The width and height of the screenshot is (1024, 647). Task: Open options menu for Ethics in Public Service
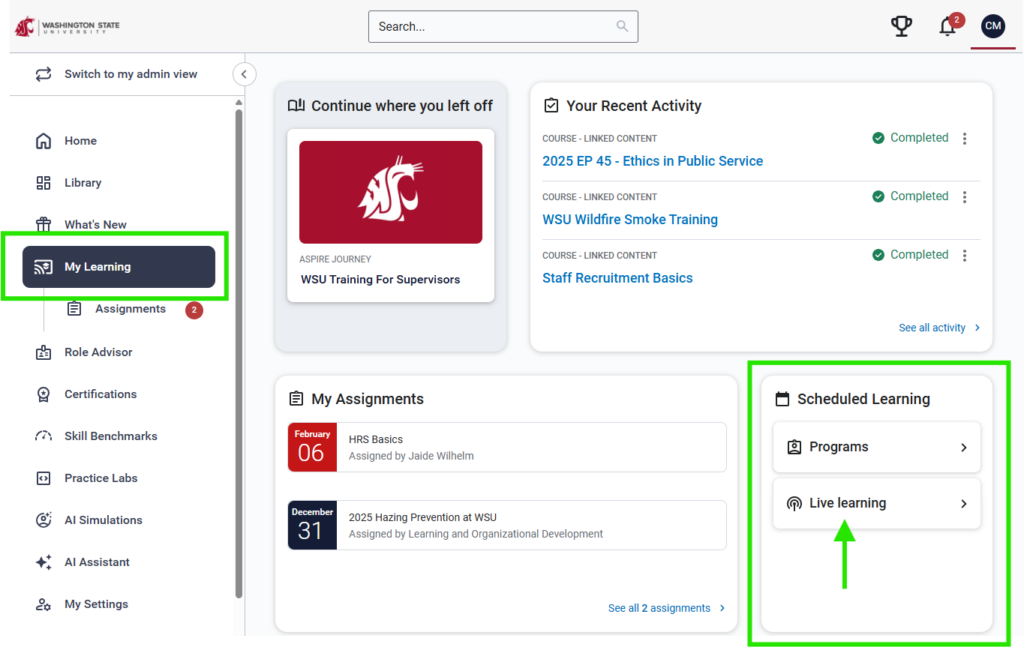click(x=965, y=138)
